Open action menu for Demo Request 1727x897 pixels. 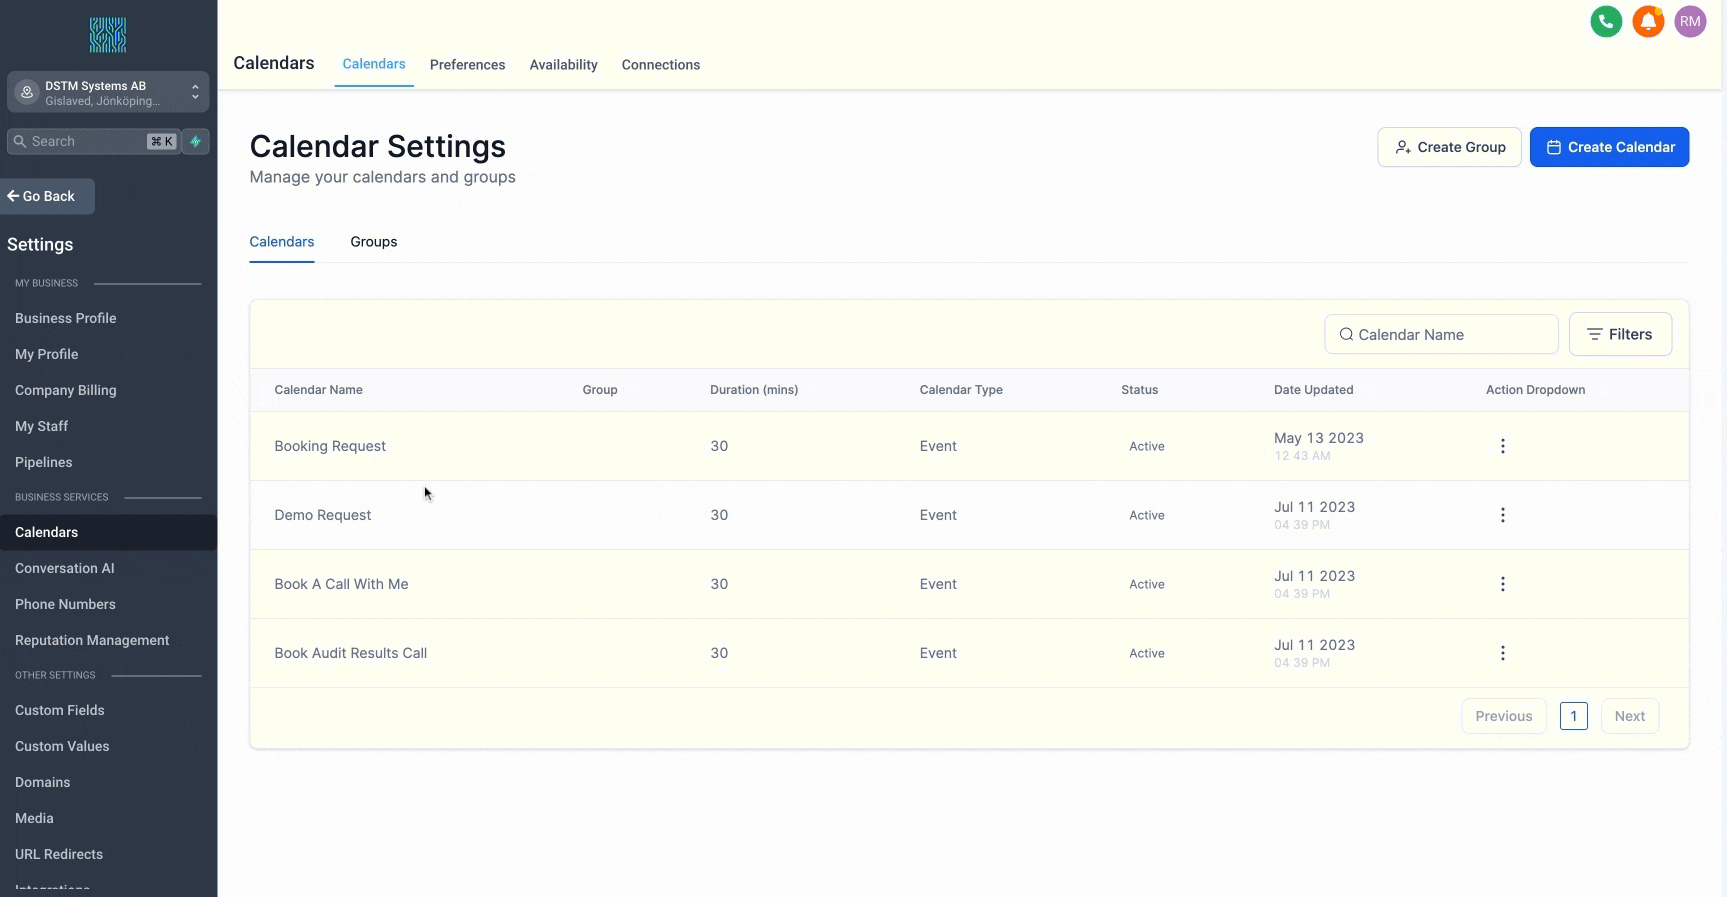(x=1502, y=515)
